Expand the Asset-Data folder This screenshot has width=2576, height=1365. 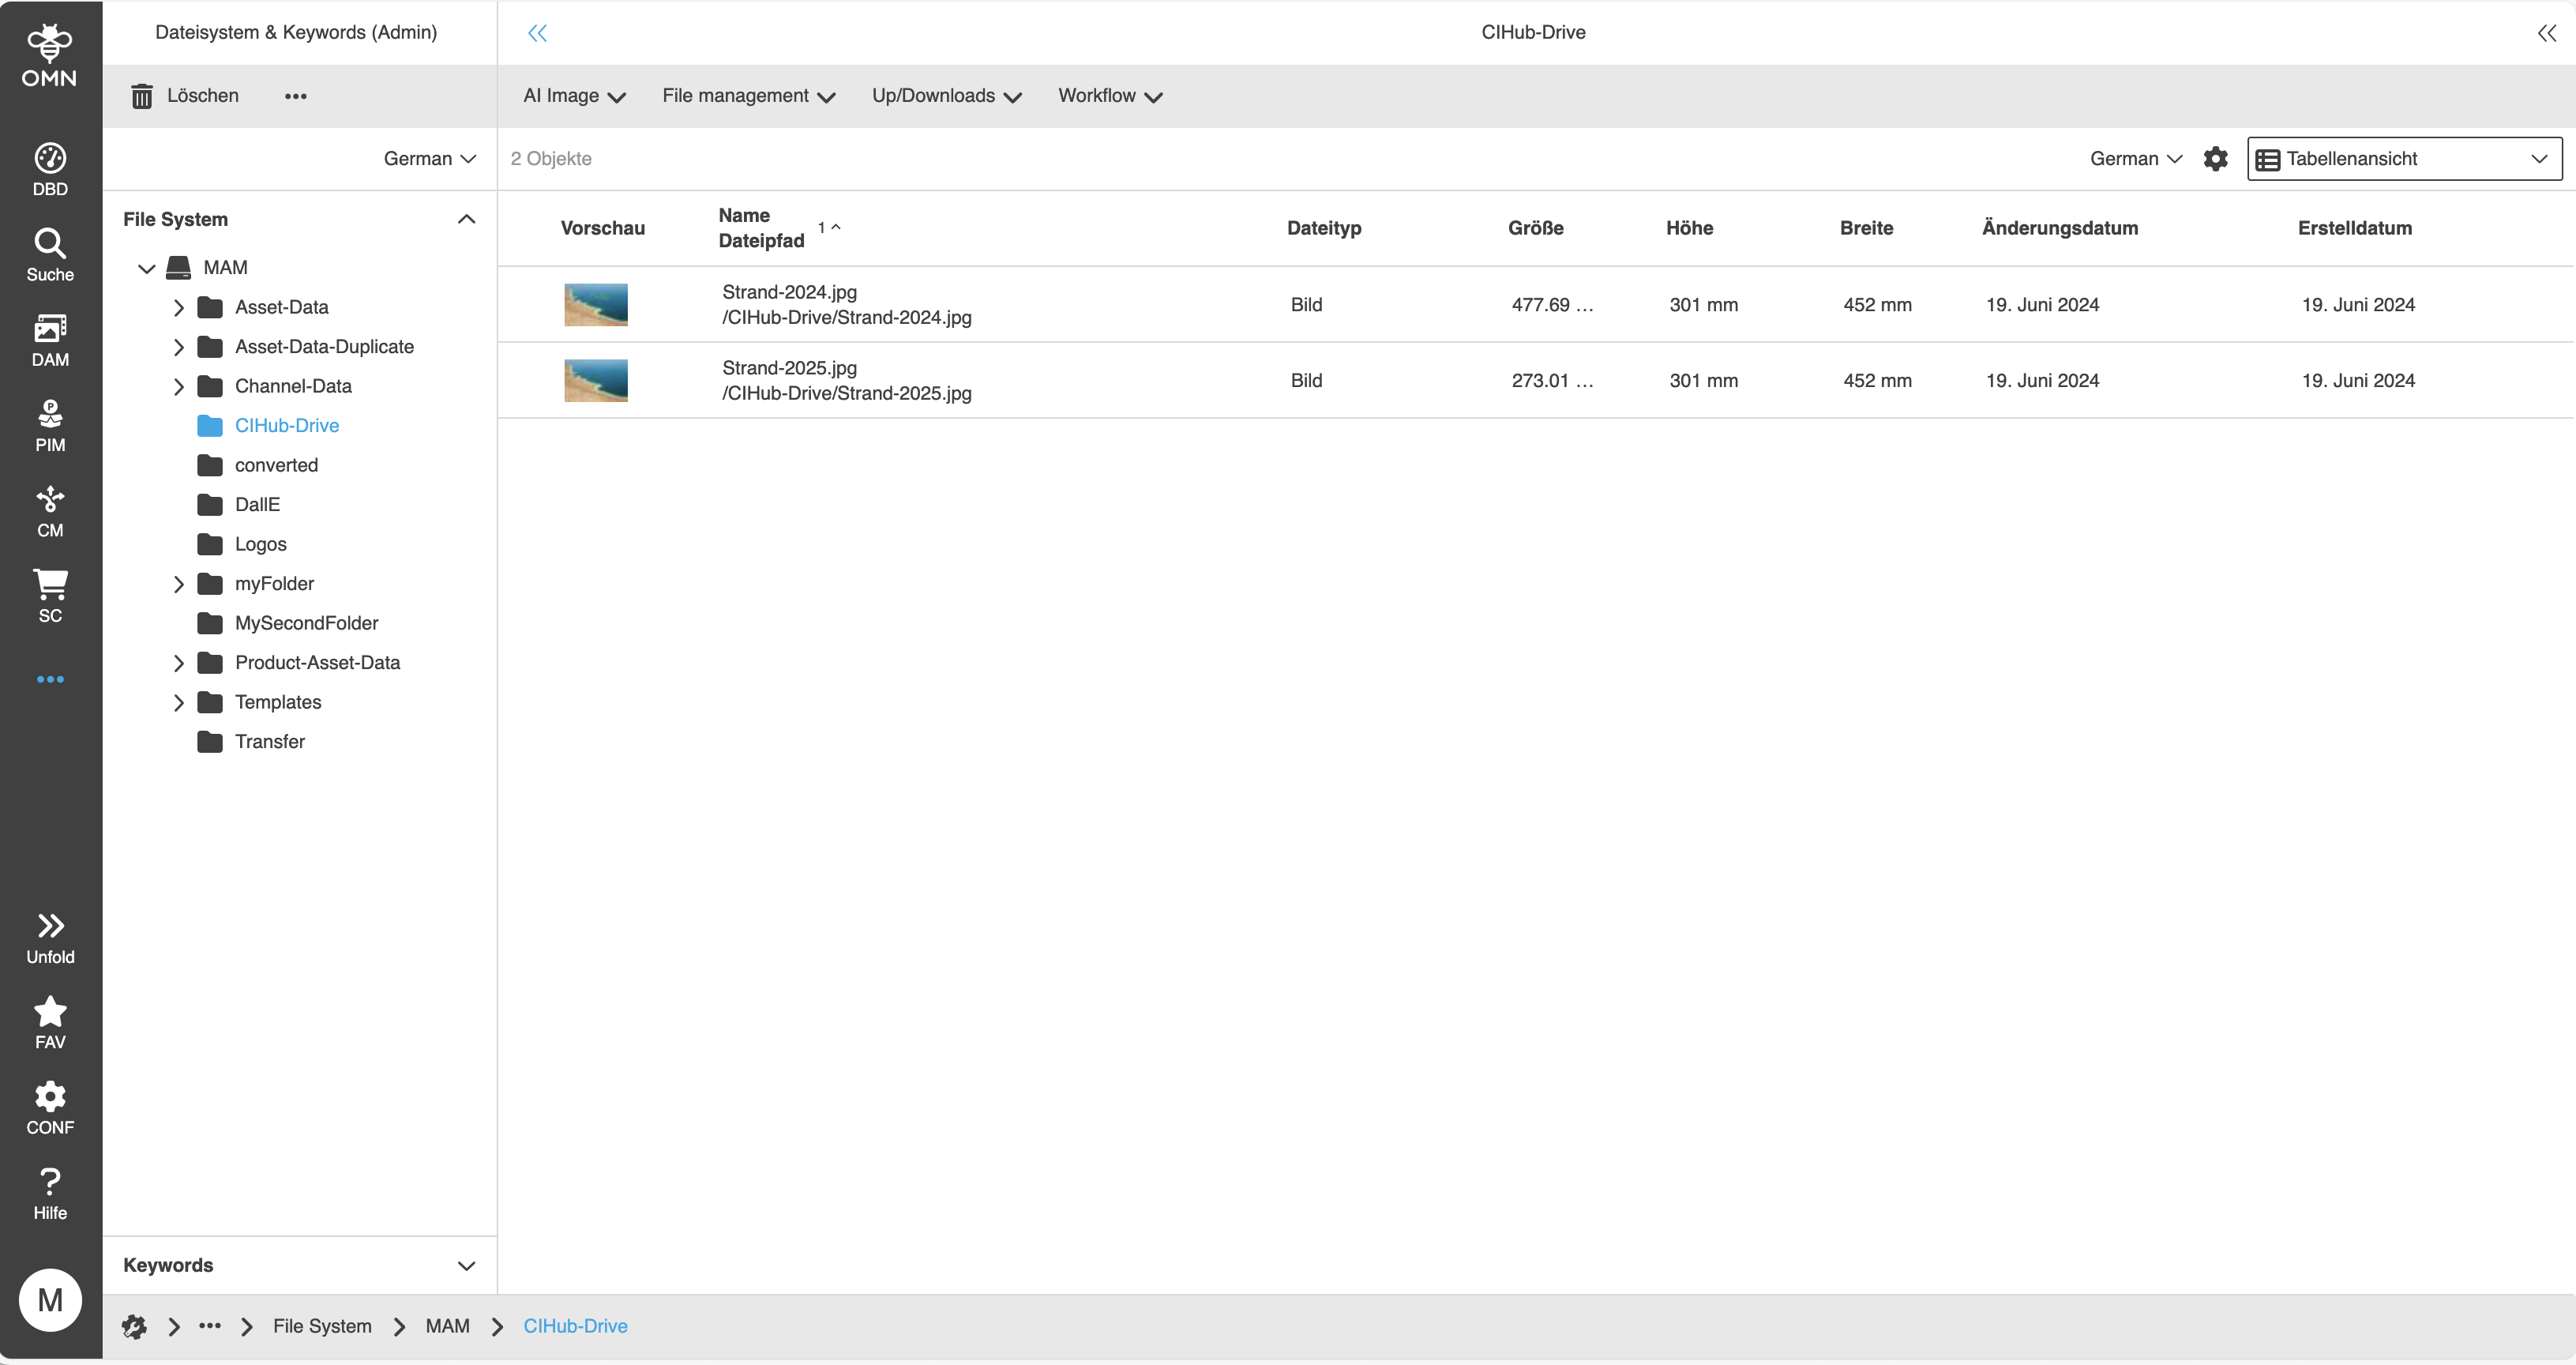pyautogui.click(x=179, y=307)
